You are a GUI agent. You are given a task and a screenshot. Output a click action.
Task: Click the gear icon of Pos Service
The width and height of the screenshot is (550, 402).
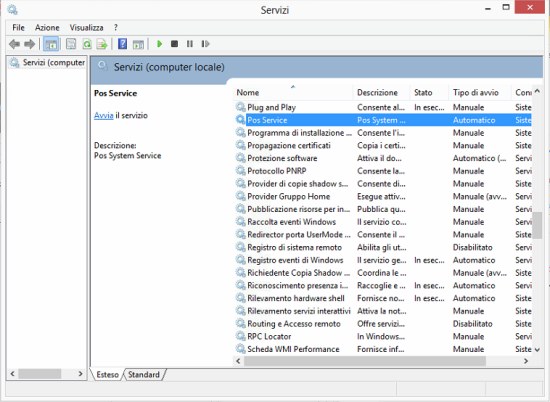pyautogui.click(x=241, y=120)
